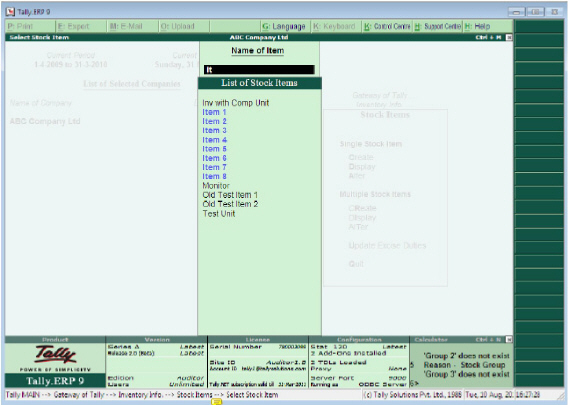Screen dimensions: 568x405
Task: Click 'Group 3' does not exist message
Action: [467, 374]
